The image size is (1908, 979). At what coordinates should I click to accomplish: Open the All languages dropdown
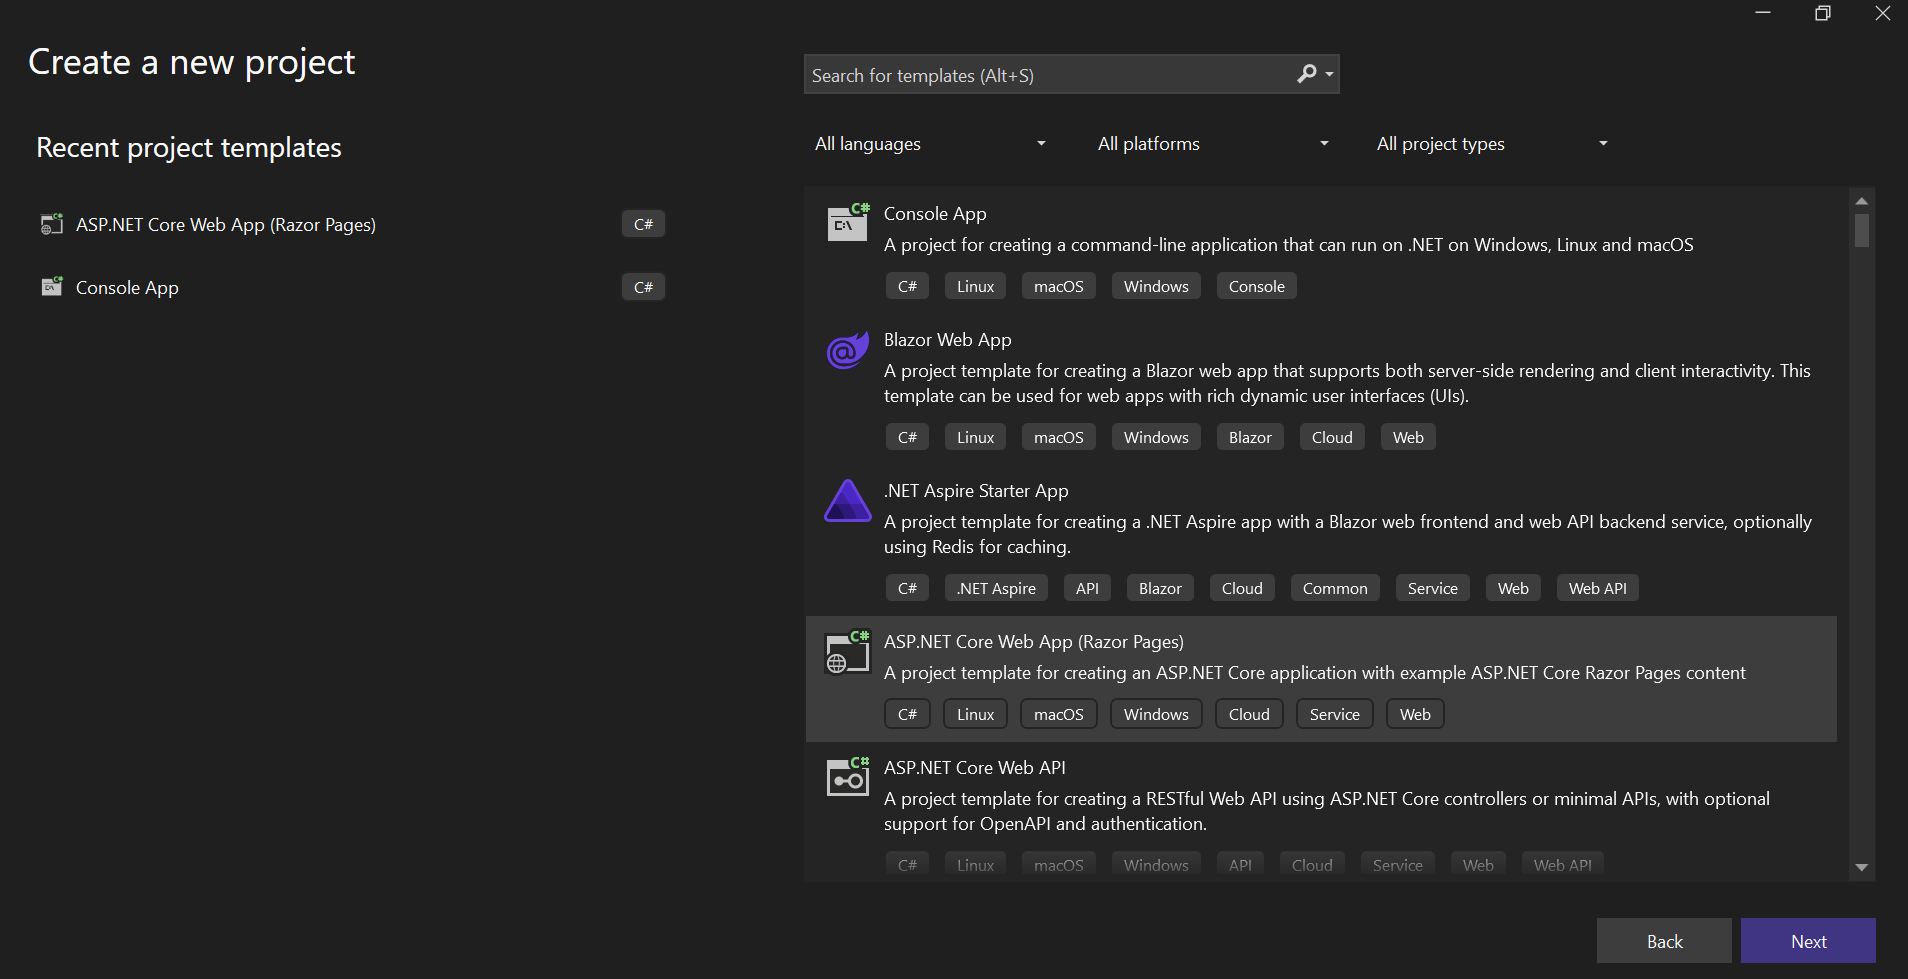pos(929,144)
